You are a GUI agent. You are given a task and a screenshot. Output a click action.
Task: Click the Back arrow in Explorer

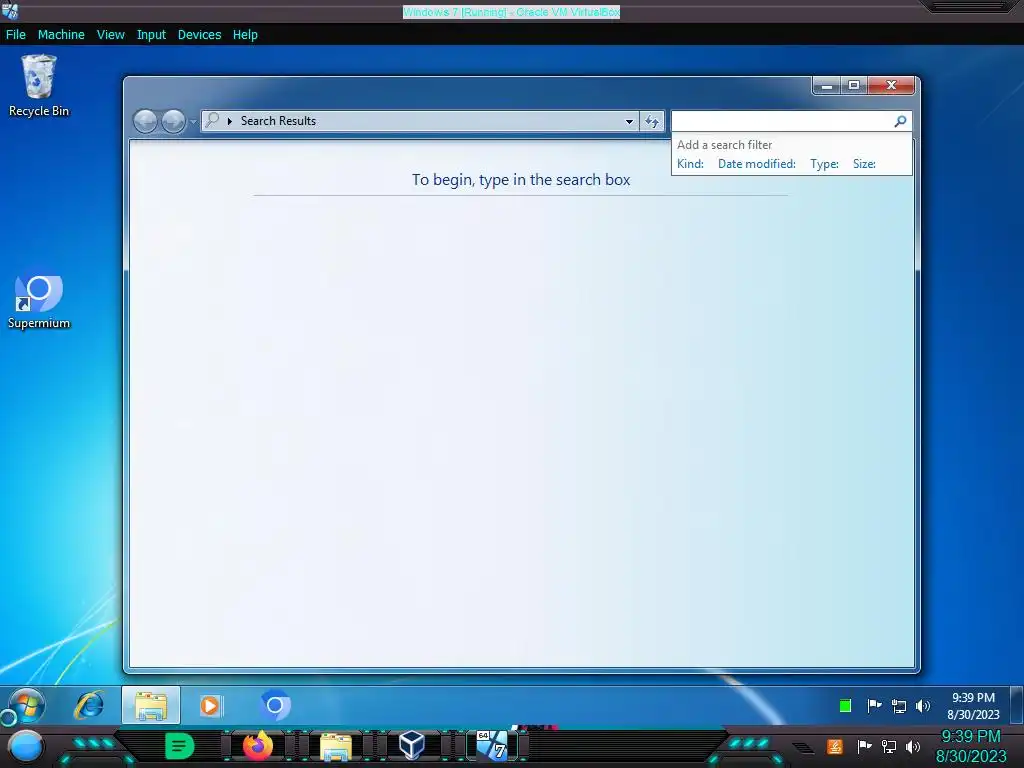(x=145, y=121)
